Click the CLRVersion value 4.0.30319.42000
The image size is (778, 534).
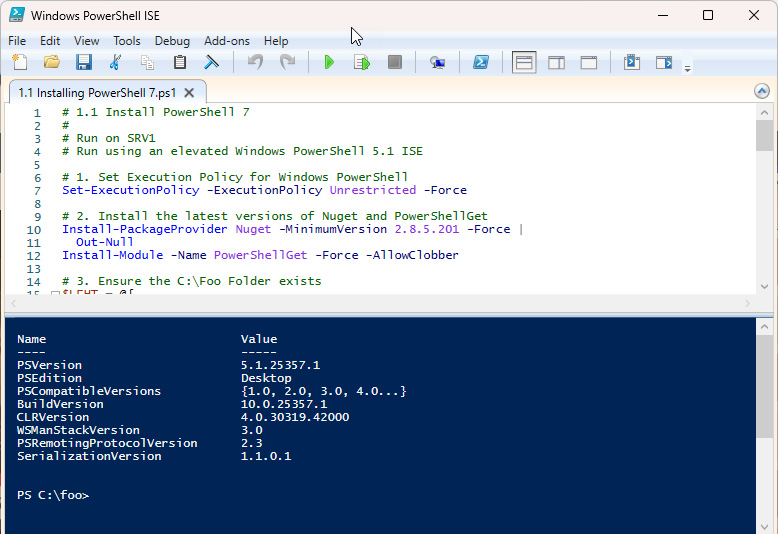point(295,417)
